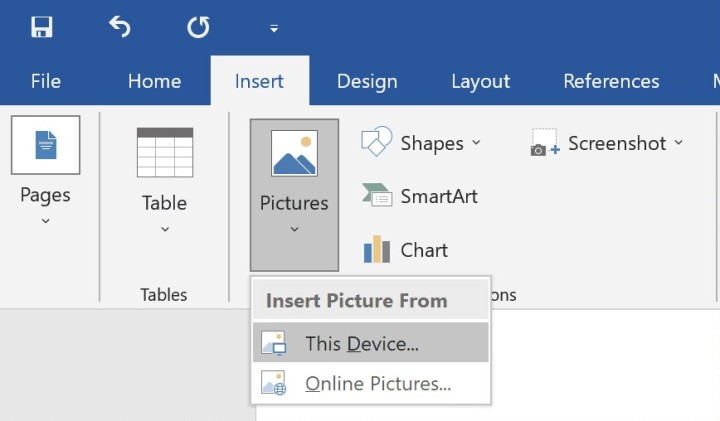Open the Screenshot dropdown arrow
The width and height of the screenshot is (720, 421).
point(679,143)
